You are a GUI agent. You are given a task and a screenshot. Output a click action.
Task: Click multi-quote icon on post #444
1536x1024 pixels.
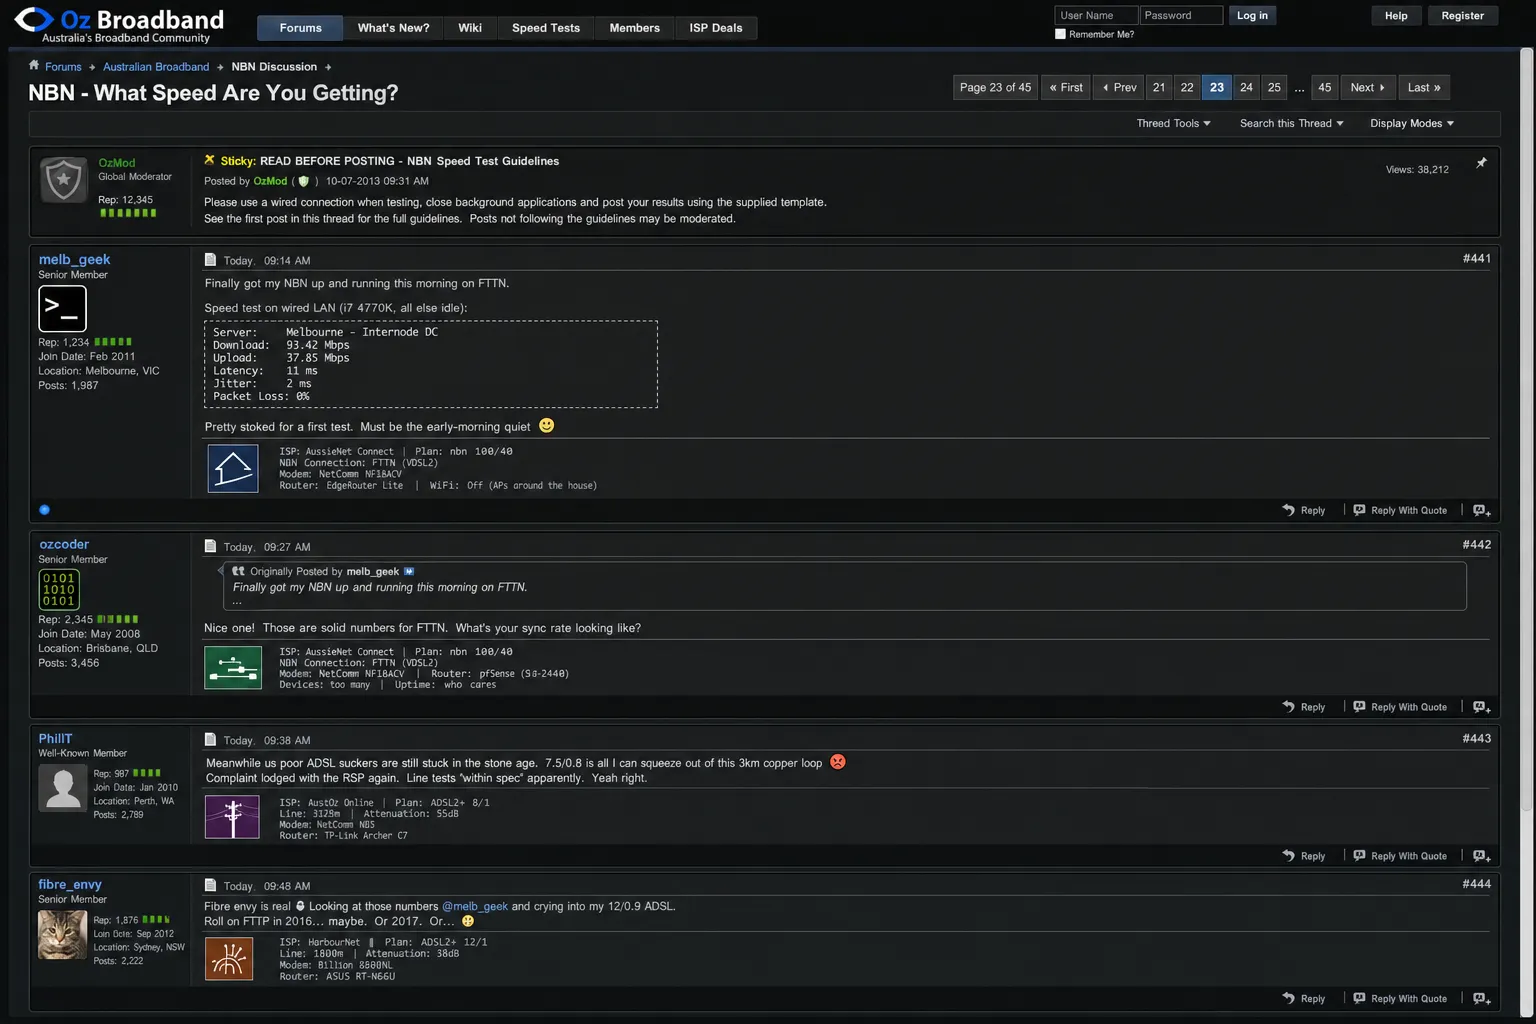[1481, 999]
